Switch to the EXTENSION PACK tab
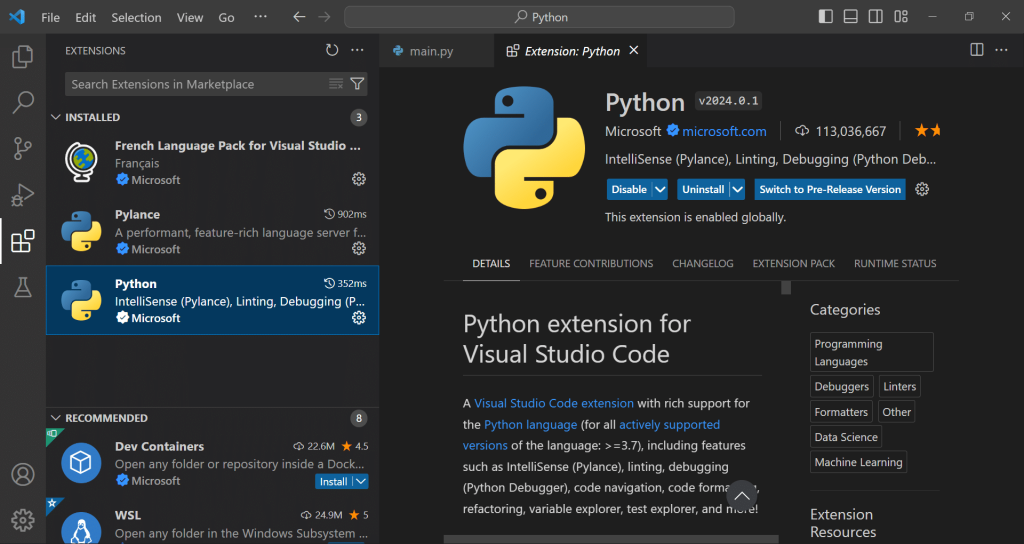This screenshot has width=1024, height=544. tap(793, 264)
